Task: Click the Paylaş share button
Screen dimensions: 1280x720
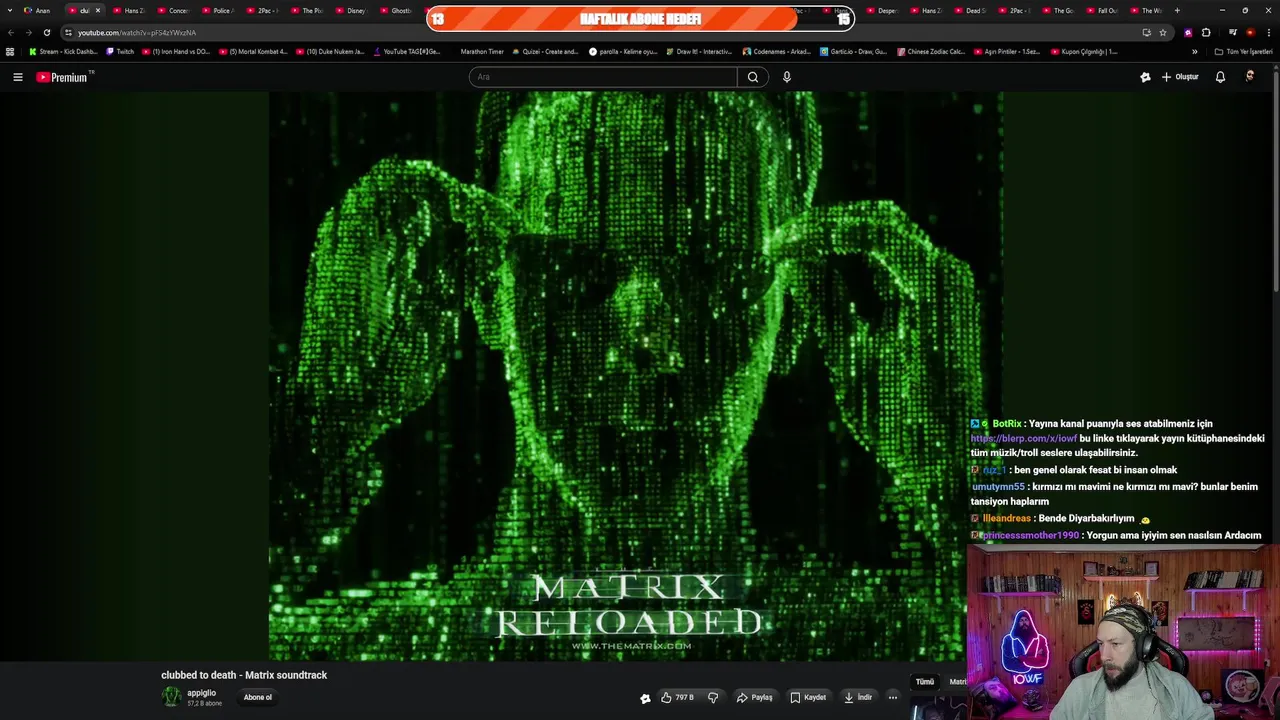Action: coord(754,697)
